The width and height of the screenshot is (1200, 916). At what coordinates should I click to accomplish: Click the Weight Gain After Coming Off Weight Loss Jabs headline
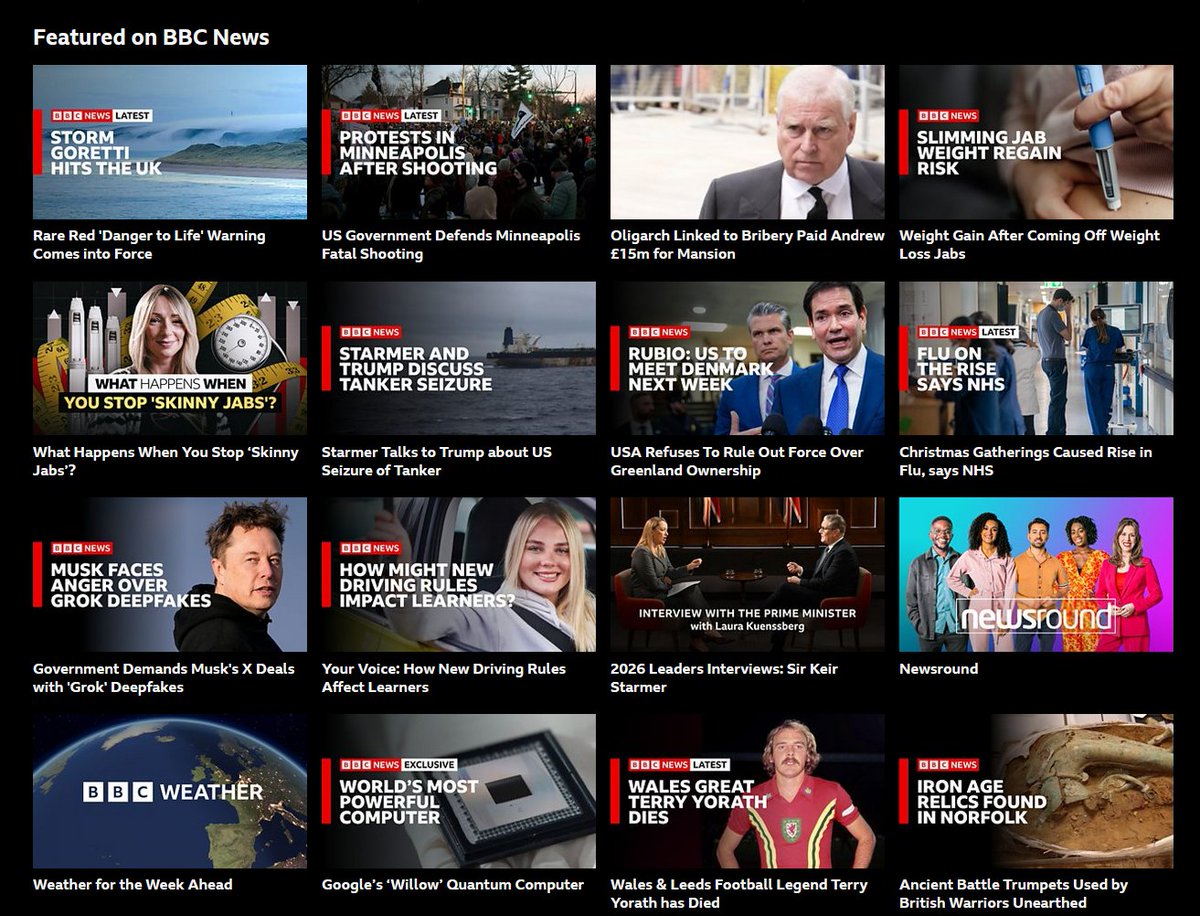coord(1029,245)
